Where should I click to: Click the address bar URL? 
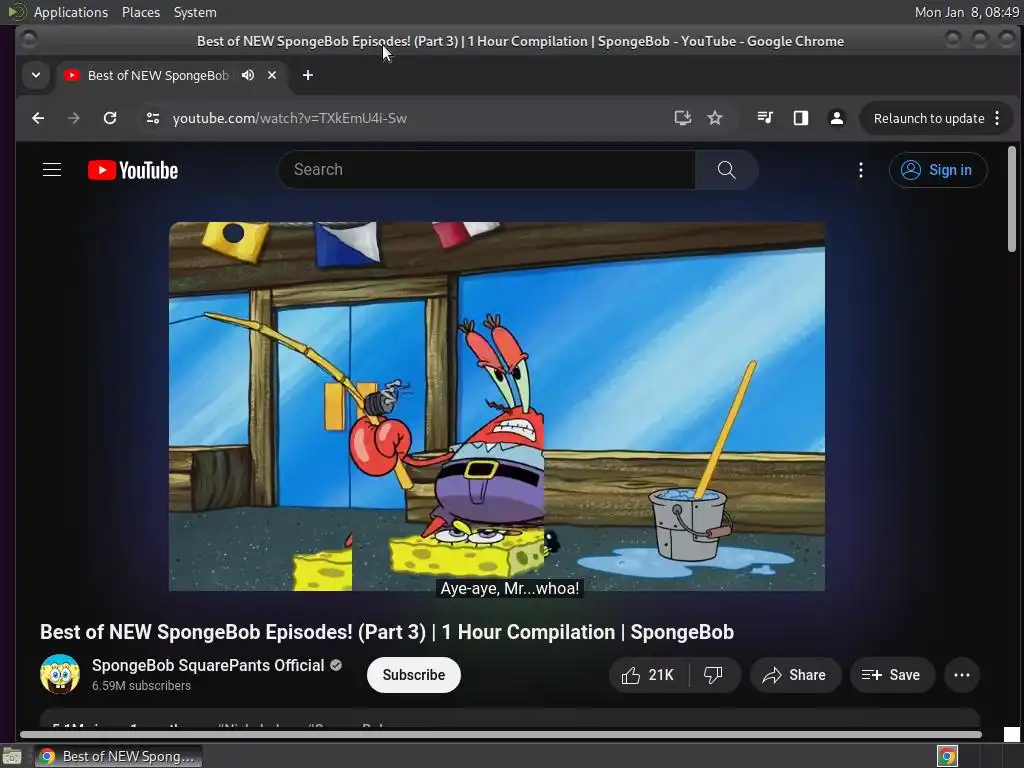[289, 118]
